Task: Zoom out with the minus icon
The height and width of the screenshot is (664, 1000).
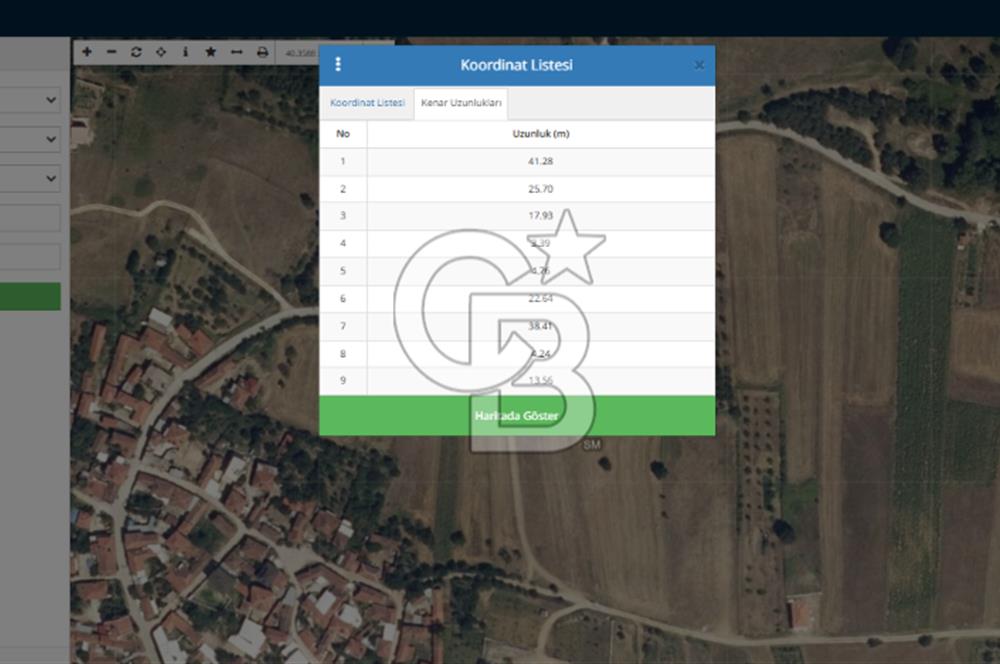Action: pyautogui.click(x=111, y=52)
